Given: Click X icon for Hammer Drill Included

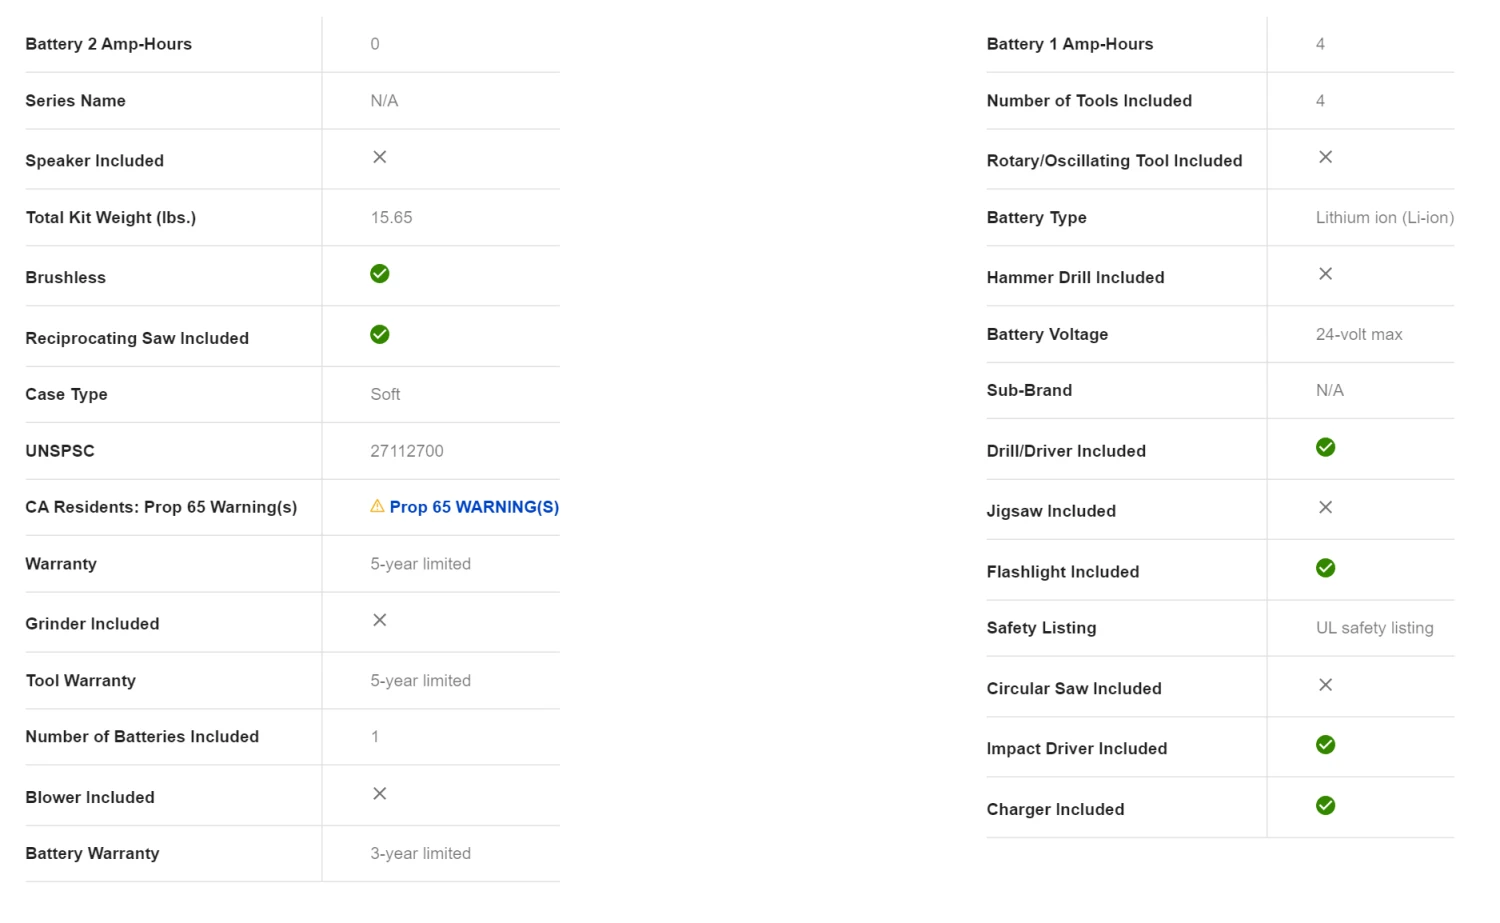Looking at the screenshot, I should pos(1326,274).
